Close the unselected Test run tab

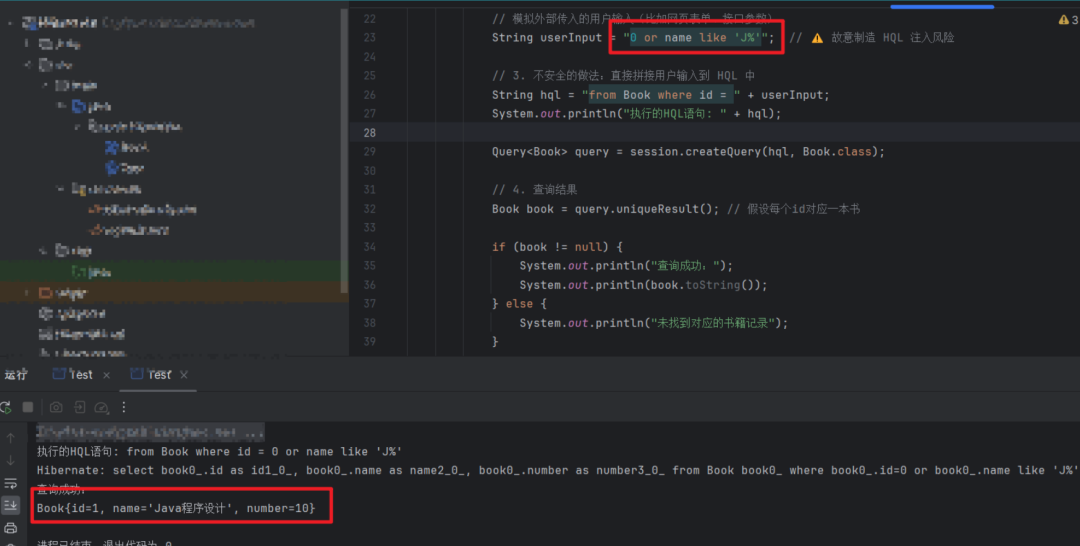coord(106,375)
